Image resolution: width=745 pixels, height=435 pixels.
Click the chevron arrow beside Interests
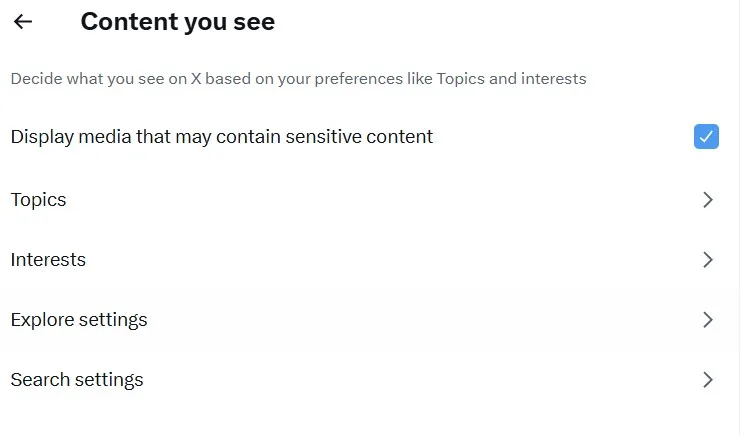click(x=708, y=260)
